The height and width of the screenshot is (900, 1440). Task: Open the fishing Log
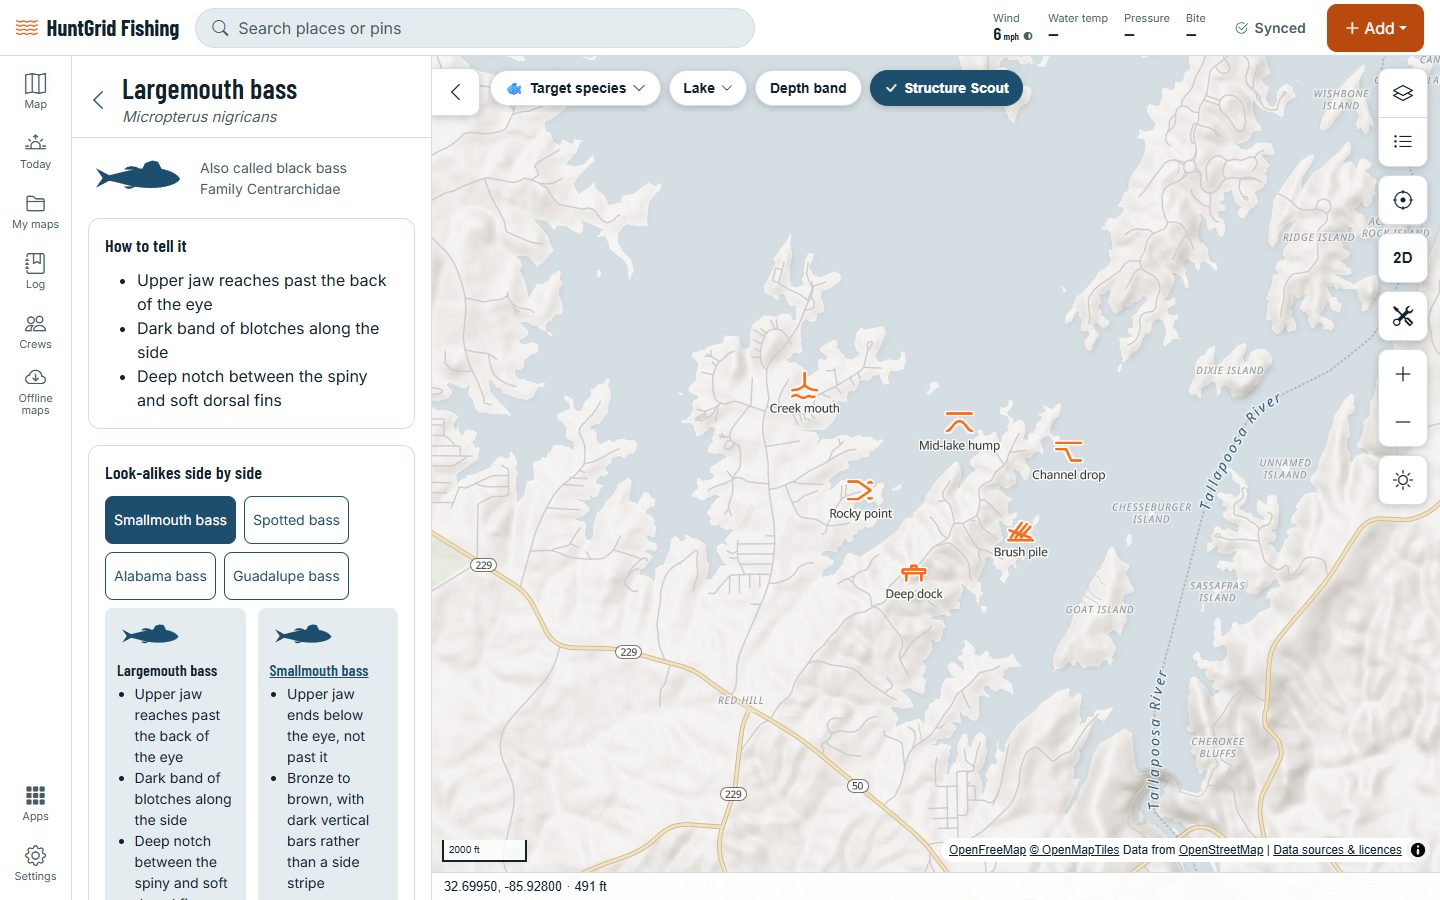[35, 271]
